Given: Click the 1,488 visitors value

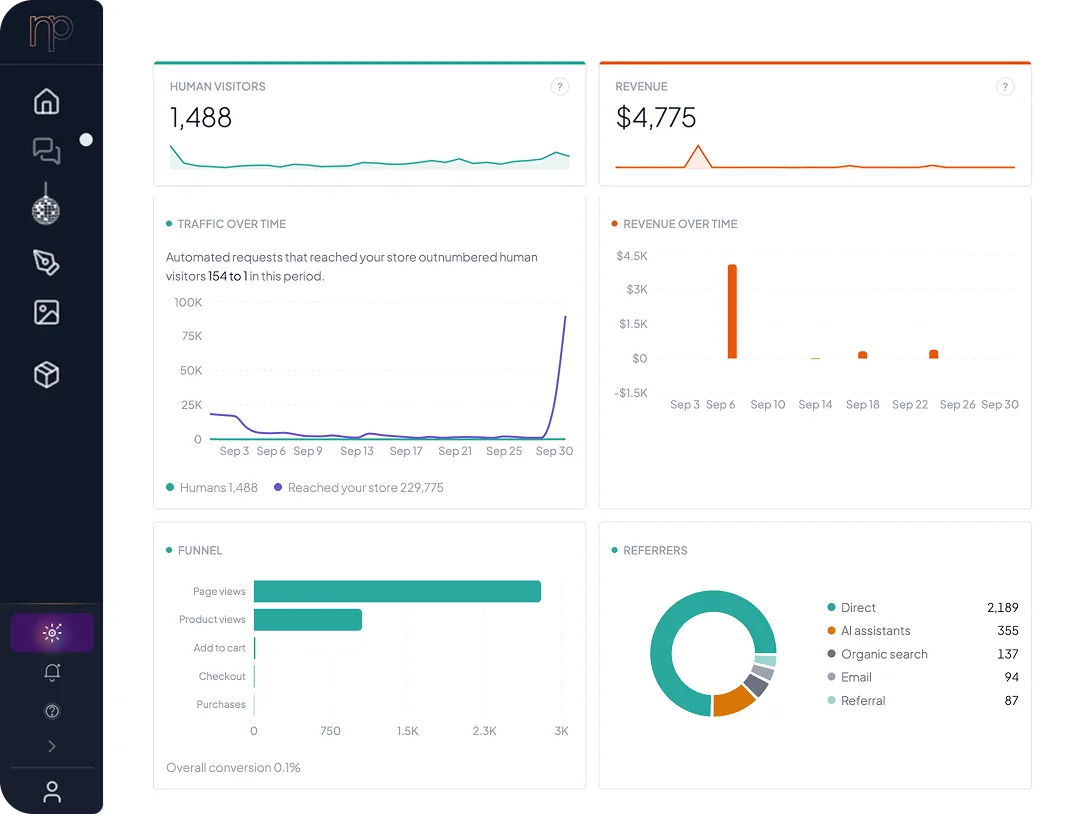Looking at the screenshot, I should point(200,118).
